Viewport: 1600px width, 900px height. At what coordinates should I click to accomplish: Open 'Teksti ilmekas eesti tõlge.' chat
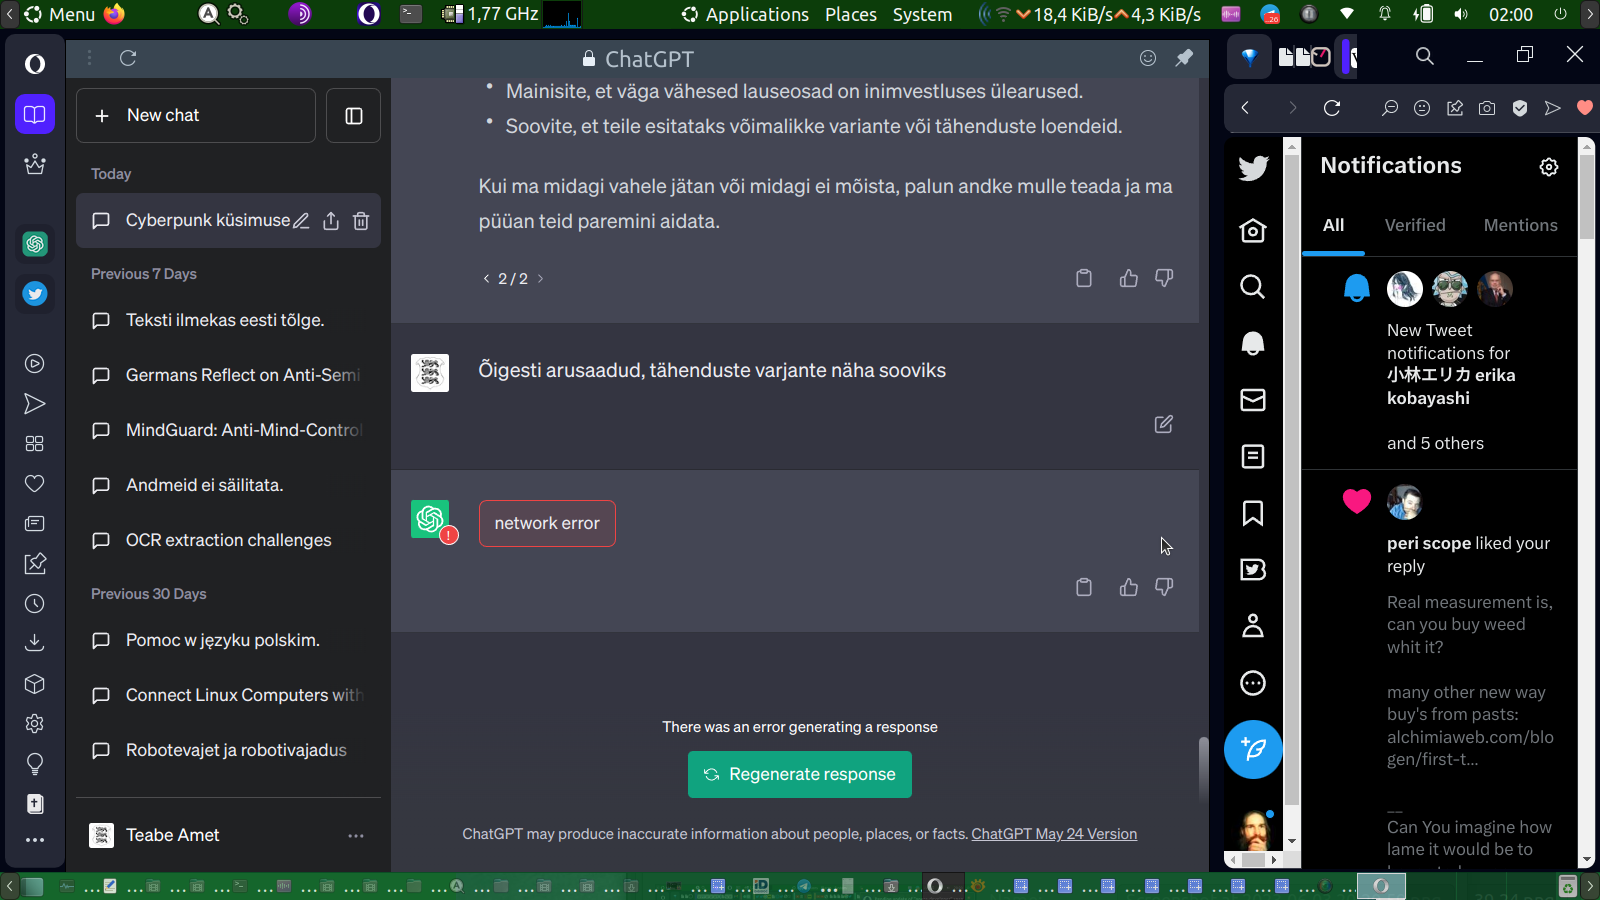228,321
